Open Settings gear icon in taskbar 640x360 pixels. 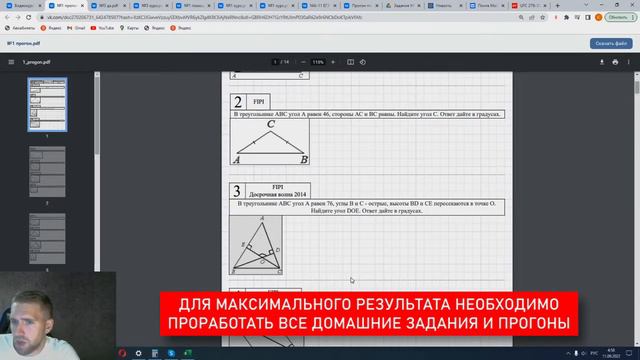(x=139, y=353)
